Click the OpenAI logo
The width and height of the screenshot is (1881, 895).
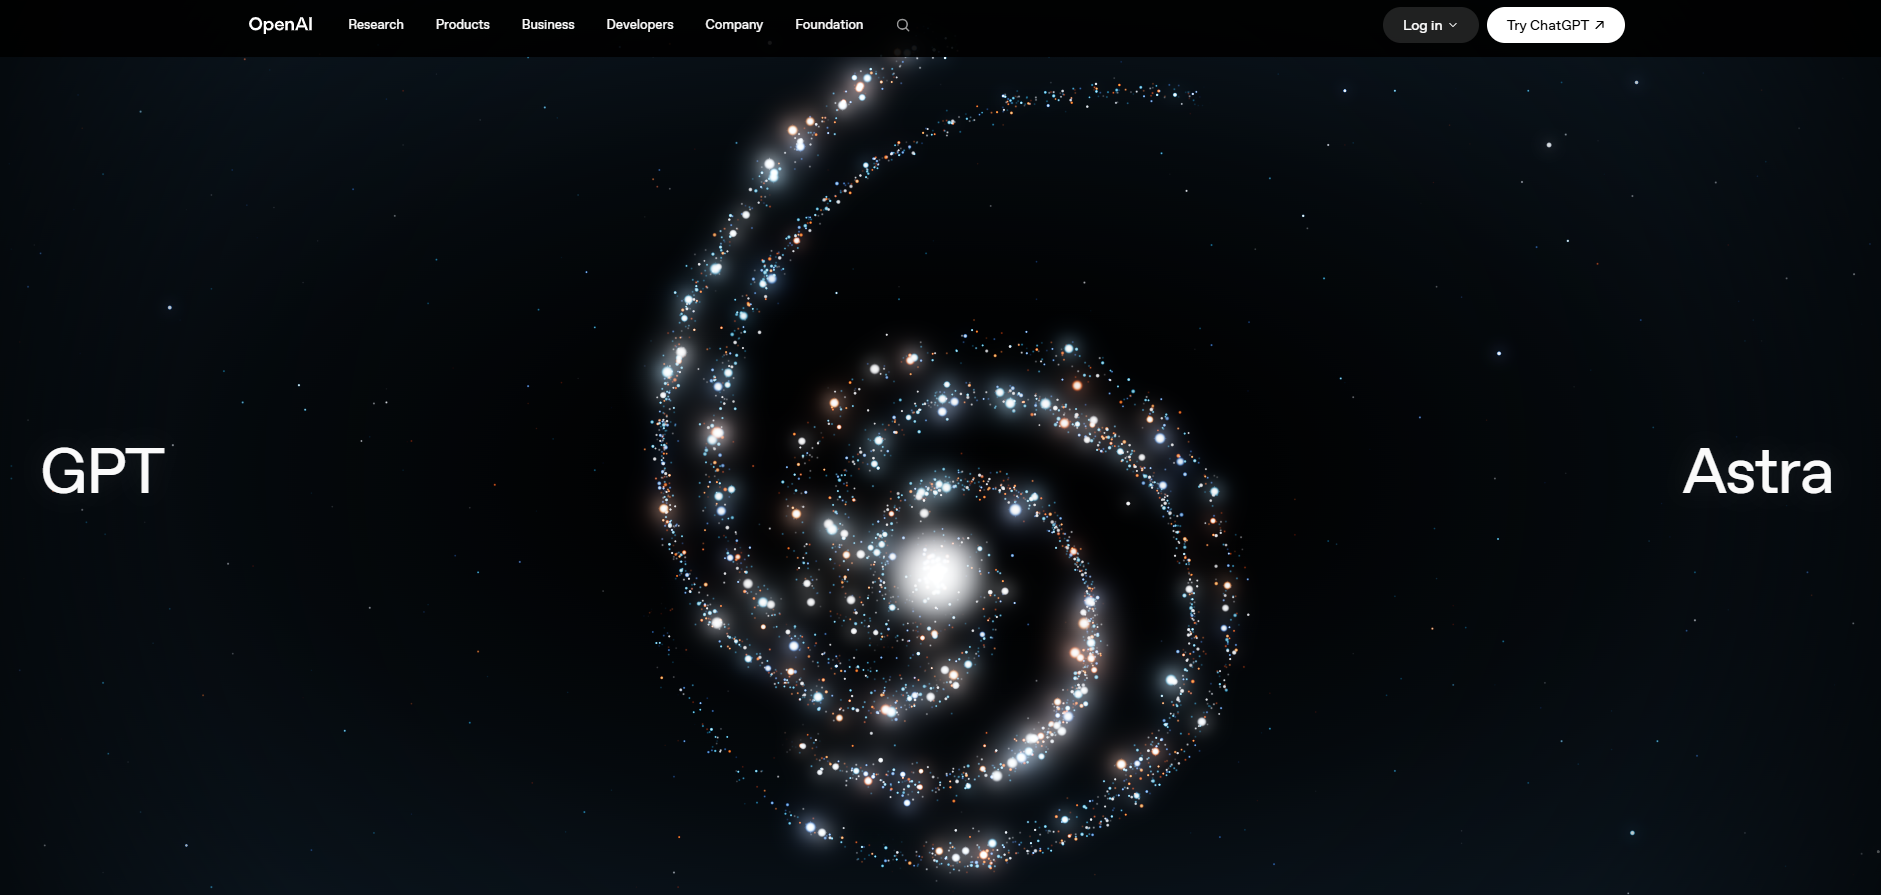pyautogui.click(x=280, y=24)
